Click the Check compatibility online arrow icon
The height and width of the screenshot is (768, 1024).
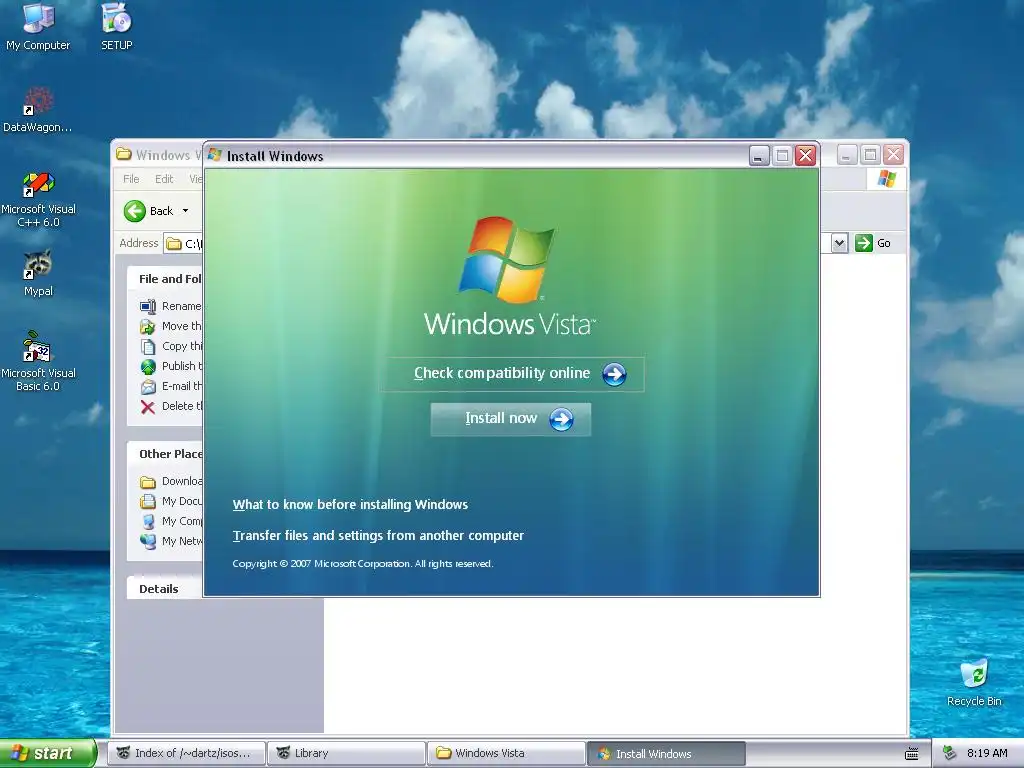(614, 374)
